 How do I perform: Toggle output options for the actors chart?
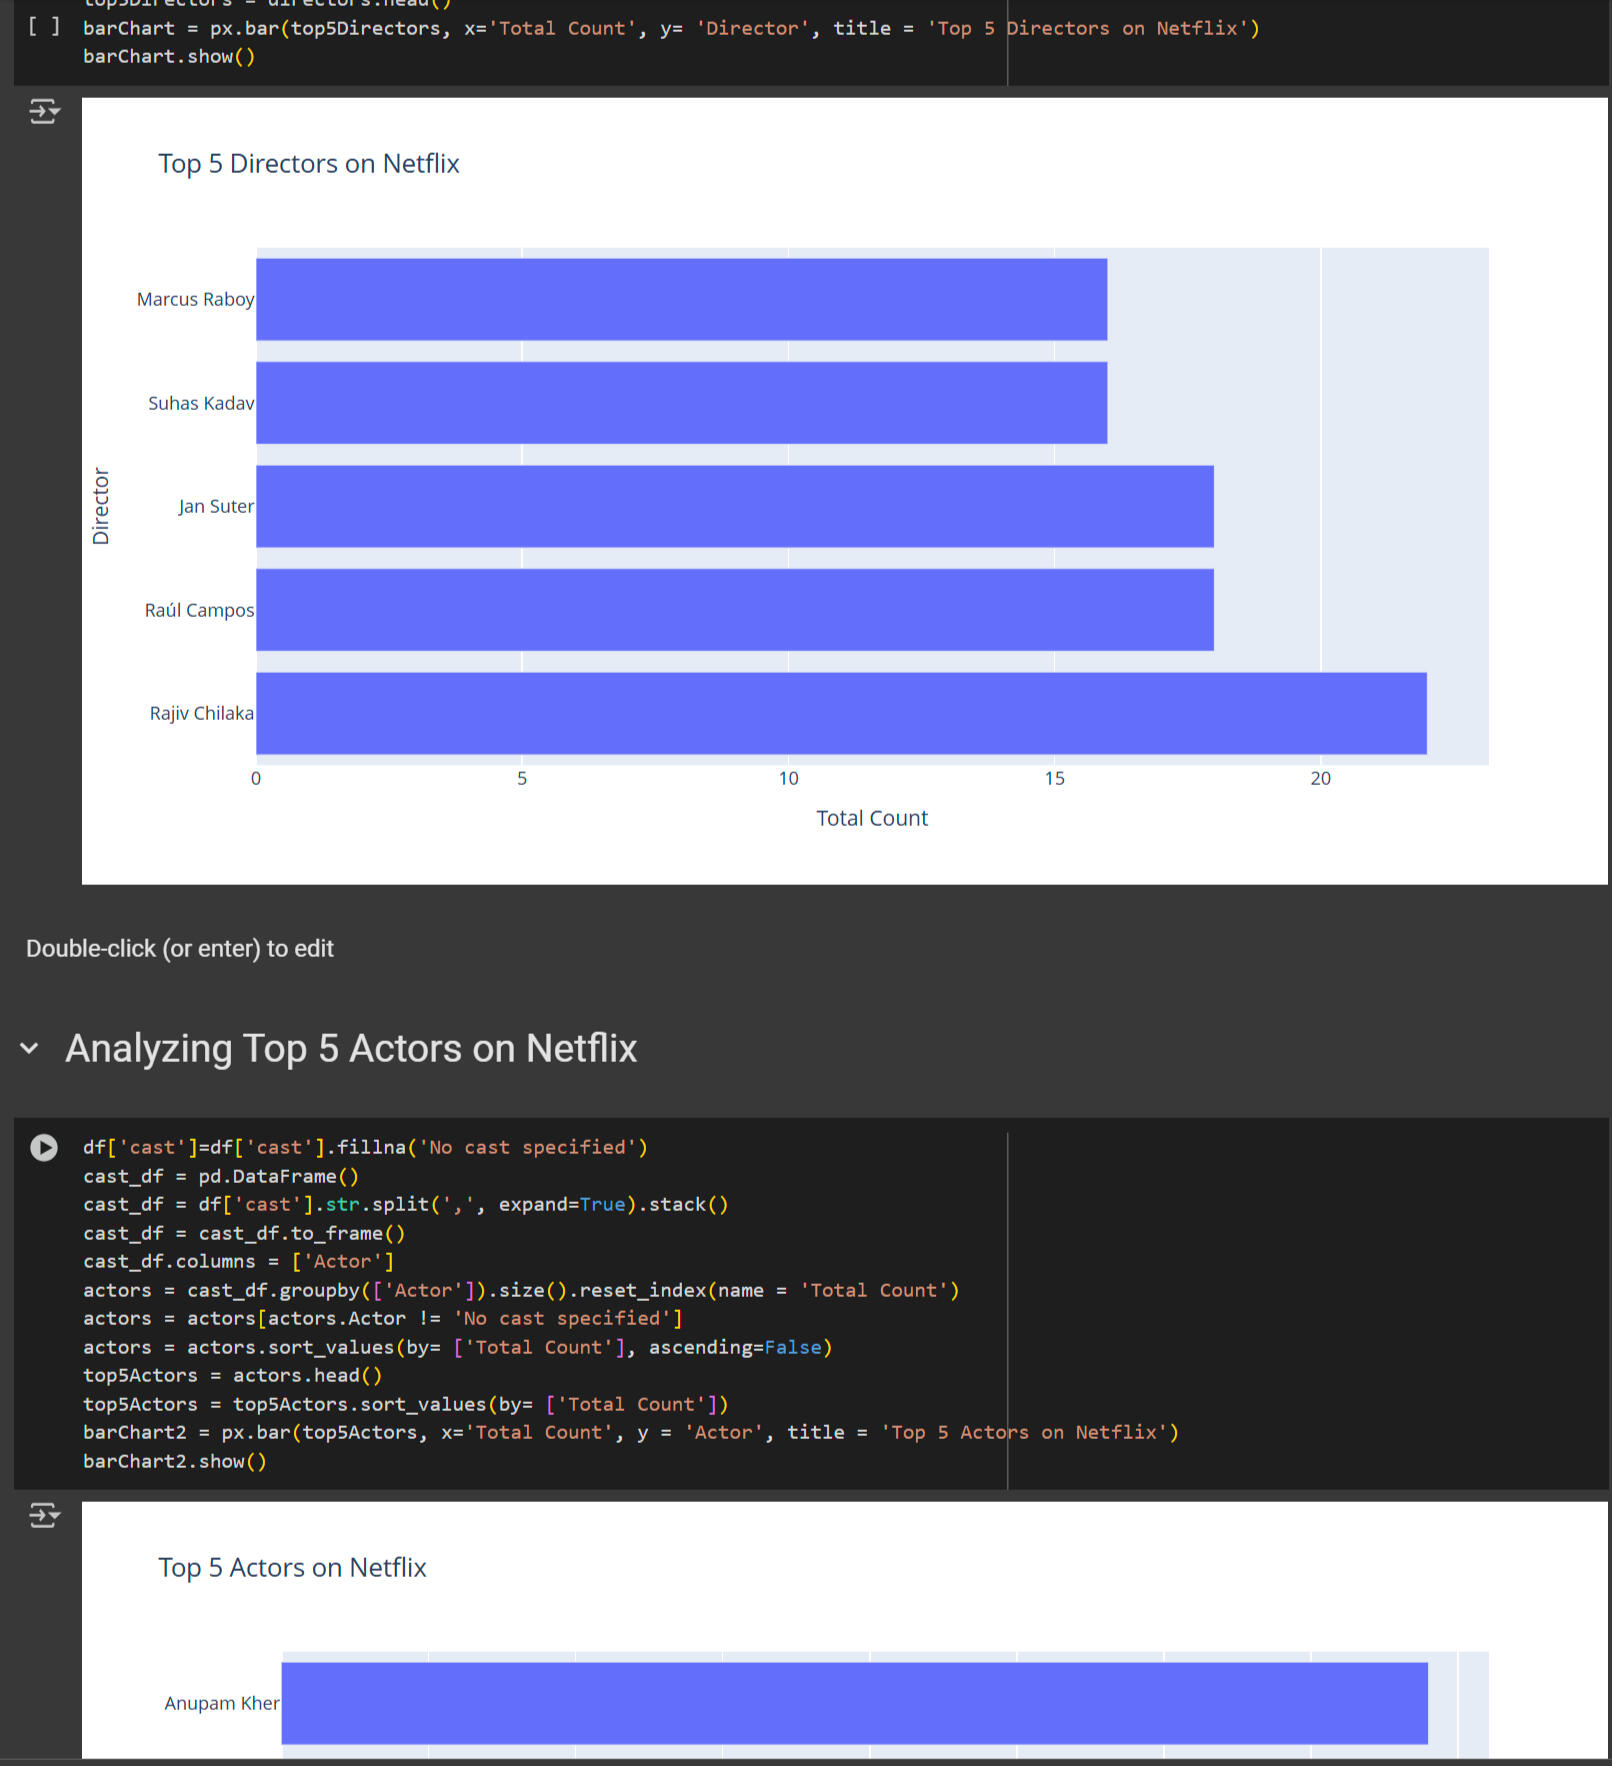pyautogui.click(x=44, y=1515)
